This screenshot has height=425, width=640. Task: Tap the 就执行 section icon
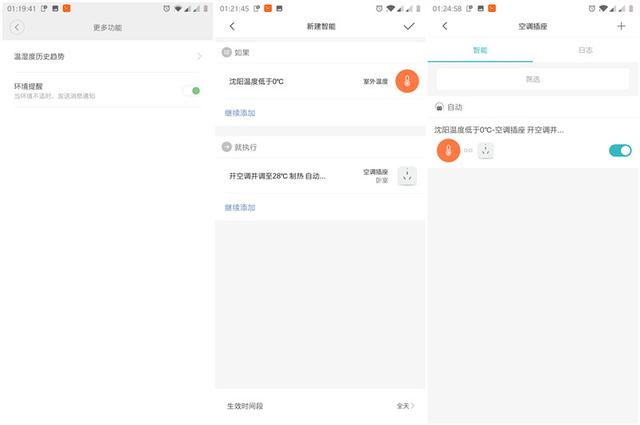point(227,147)
